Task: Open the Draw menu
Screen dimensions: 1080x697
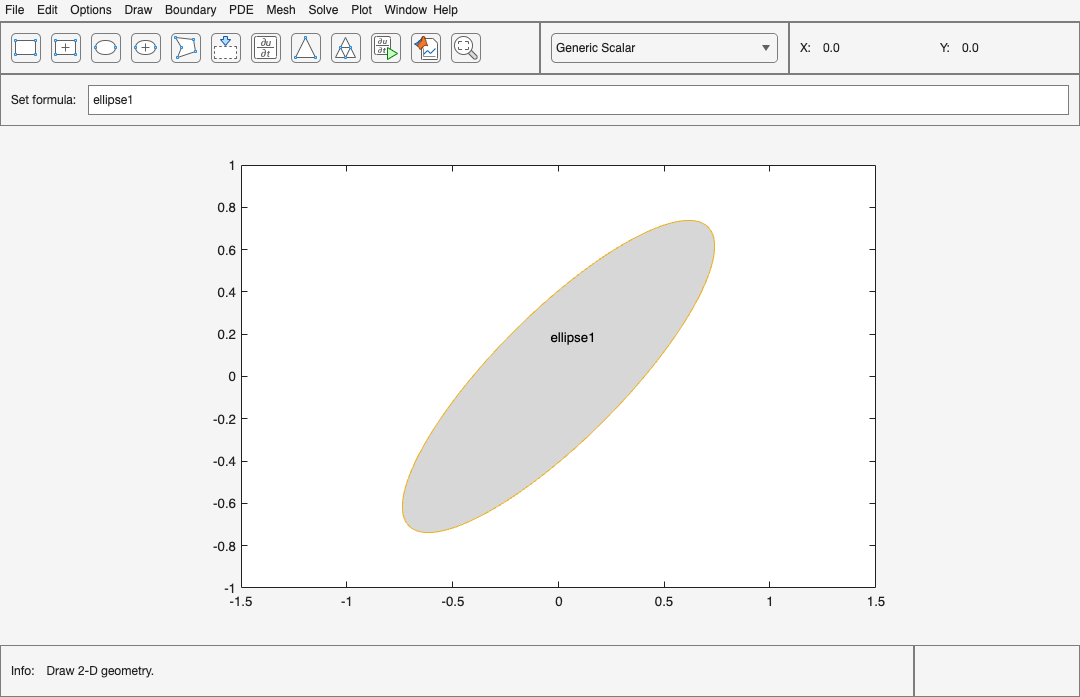Action: (138, 10)
